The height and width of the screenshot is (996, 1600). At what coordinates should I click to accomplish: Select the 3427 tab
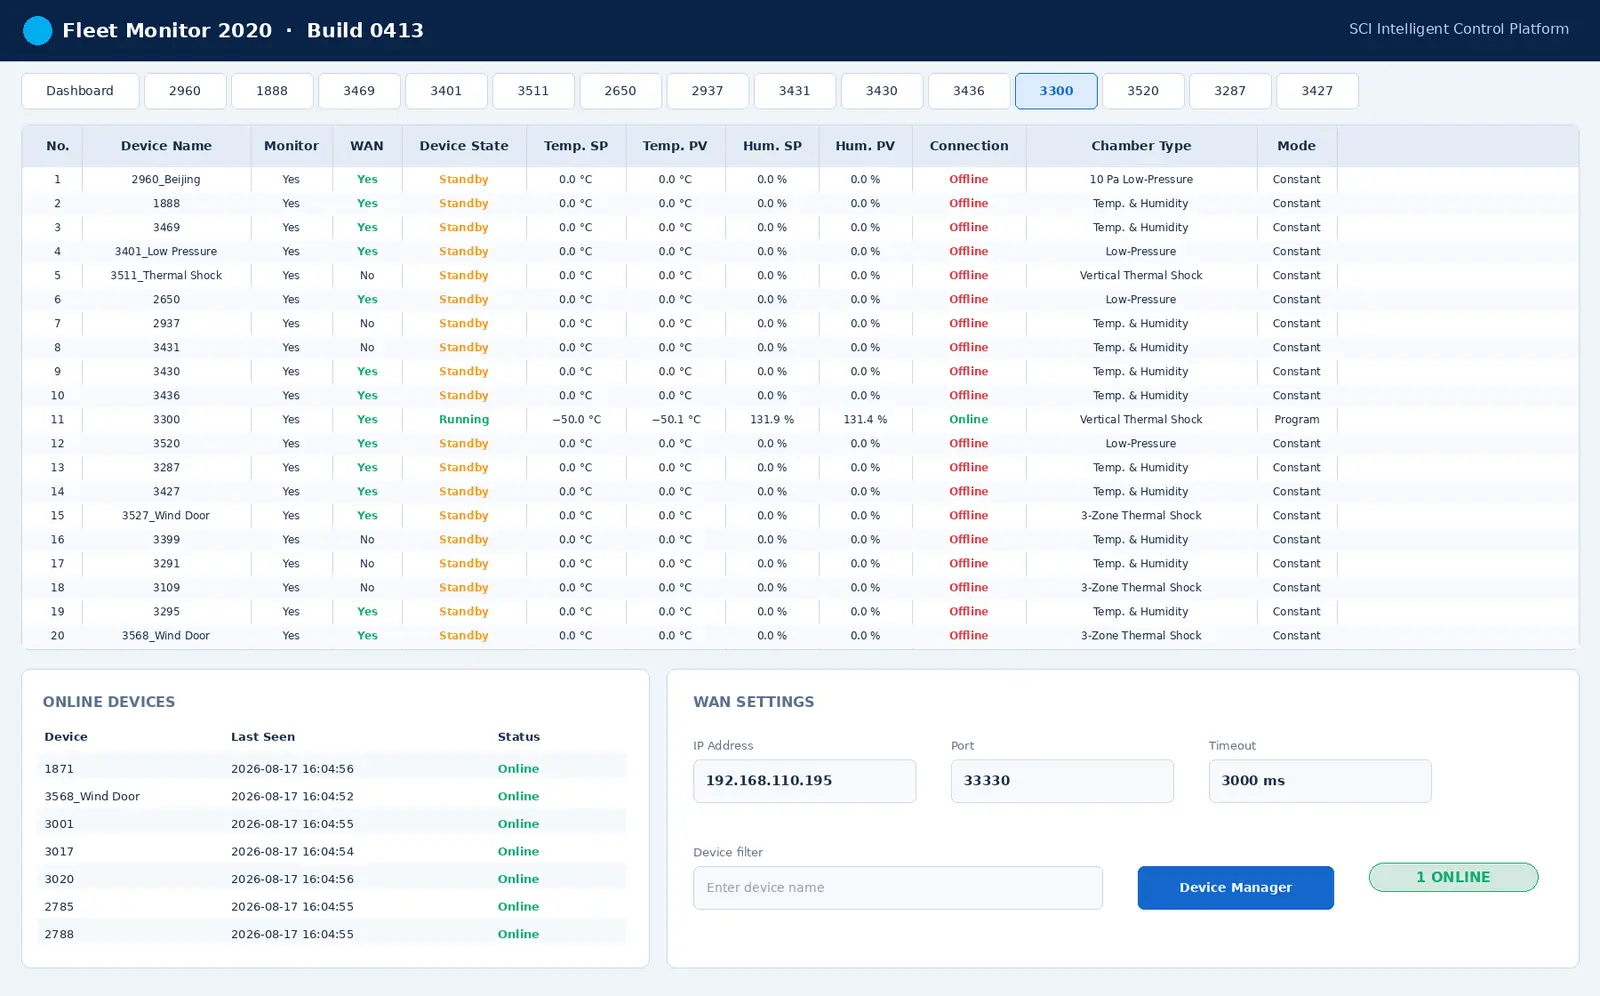click(x=1317, y=91)
